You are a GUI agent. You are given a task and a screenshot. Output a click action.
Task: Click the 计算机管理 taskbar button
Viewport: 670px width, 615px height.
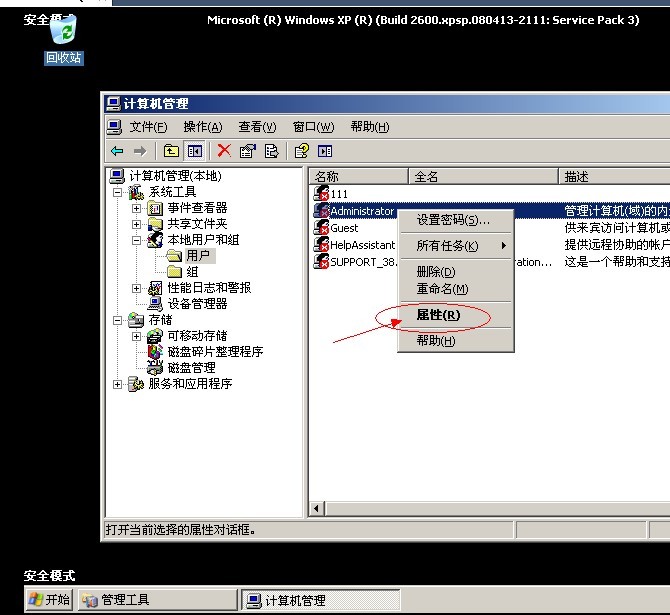coord(321,600)
